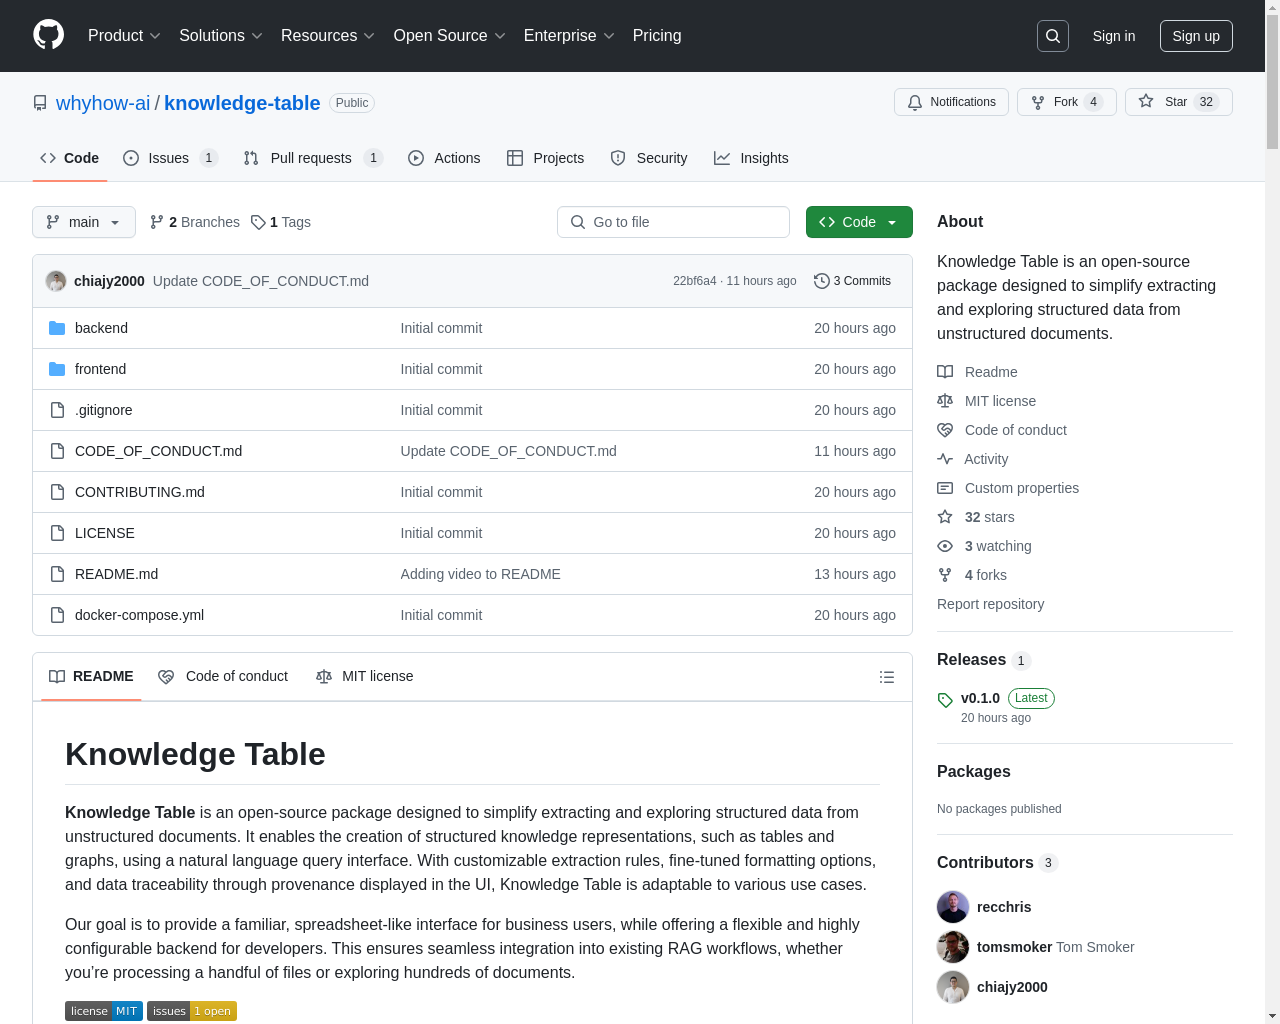
Task: Open recchris contributor profile
Action: coord(1004,907)
